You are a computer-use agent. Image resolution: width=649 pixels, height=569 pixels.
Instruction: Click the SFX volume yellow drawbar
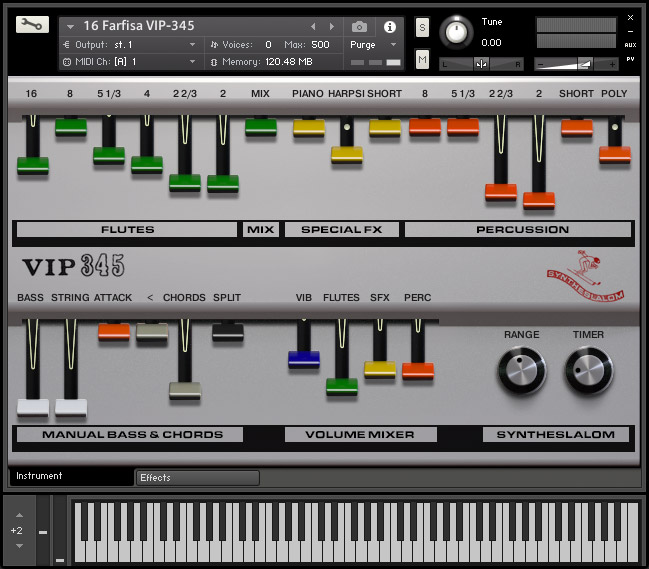tap(380, 370)
